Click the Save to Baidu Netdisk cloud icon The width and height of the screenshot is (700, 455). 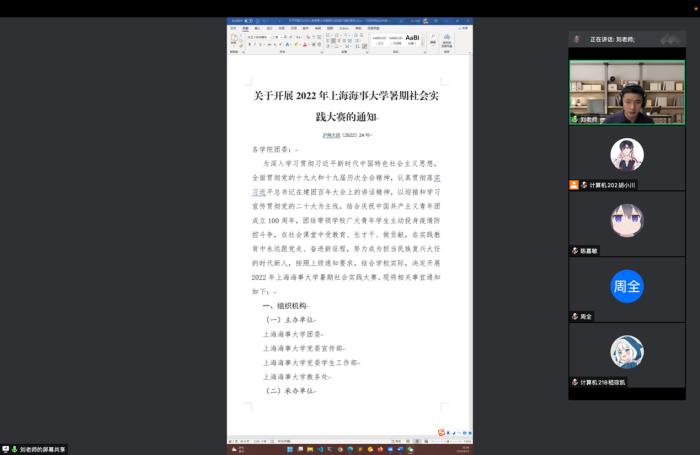click(x=447, y=37)
